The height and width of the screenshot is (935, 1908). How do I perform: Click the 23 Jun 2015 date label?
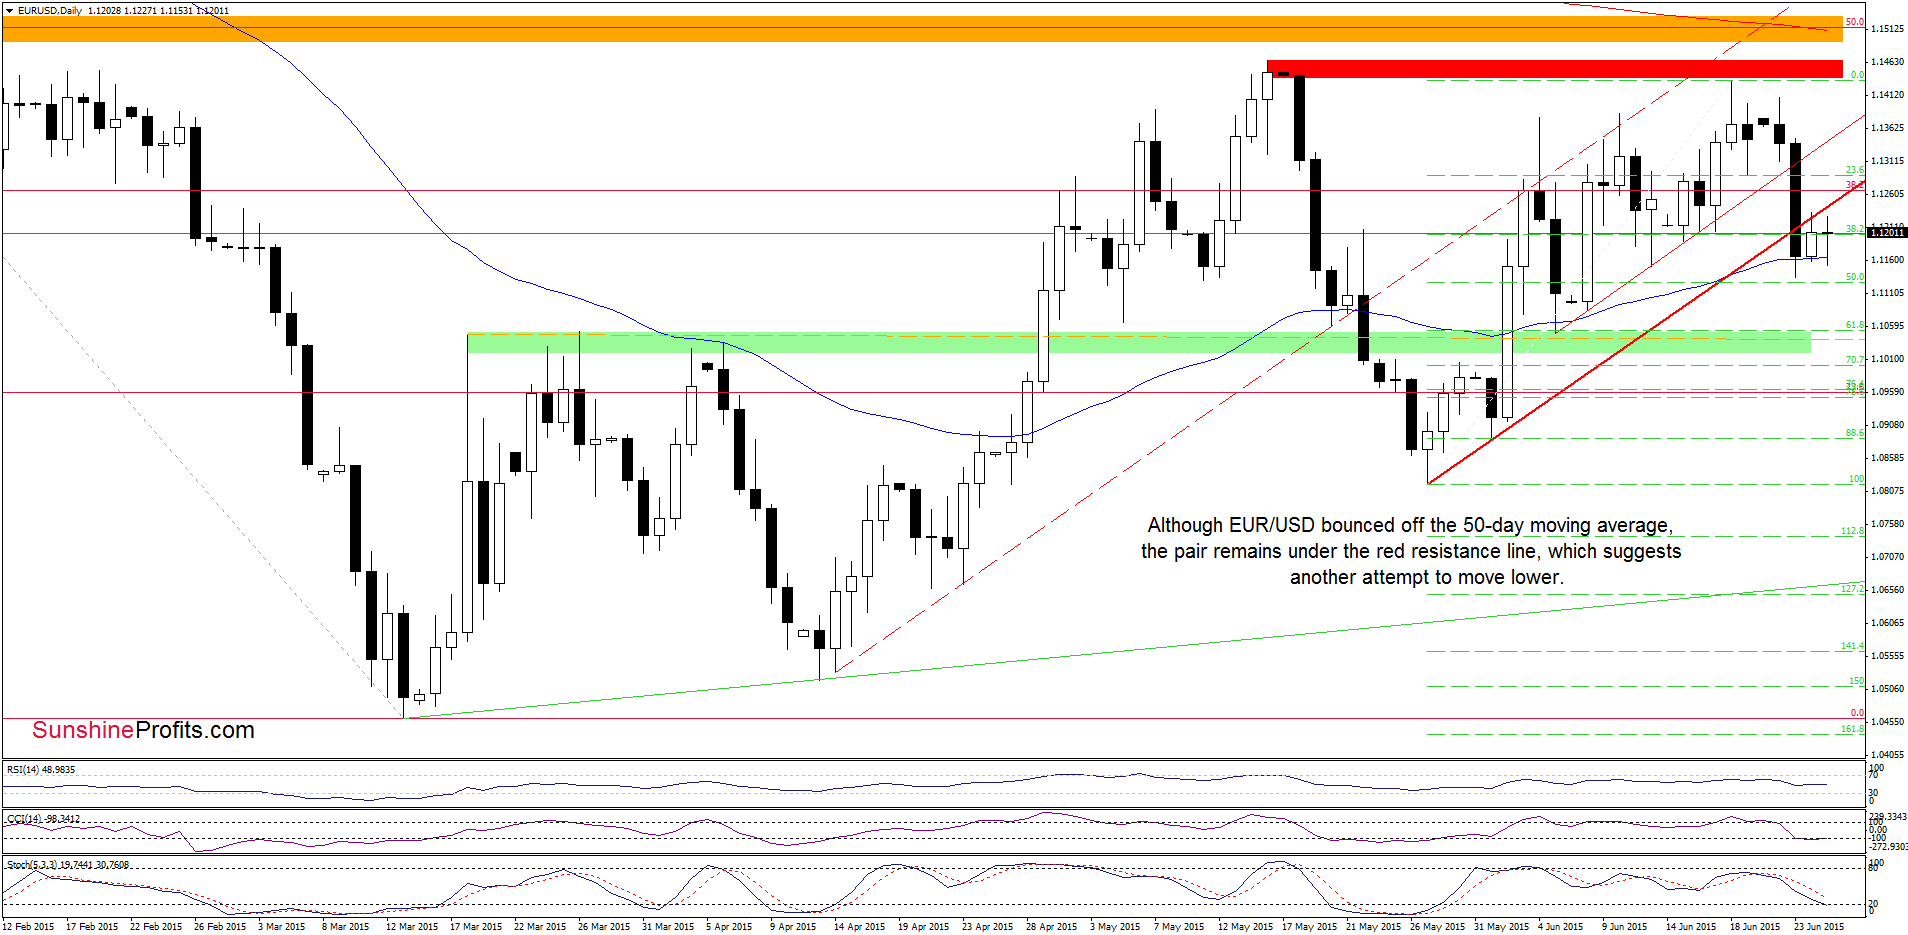tap(1819, 927)
